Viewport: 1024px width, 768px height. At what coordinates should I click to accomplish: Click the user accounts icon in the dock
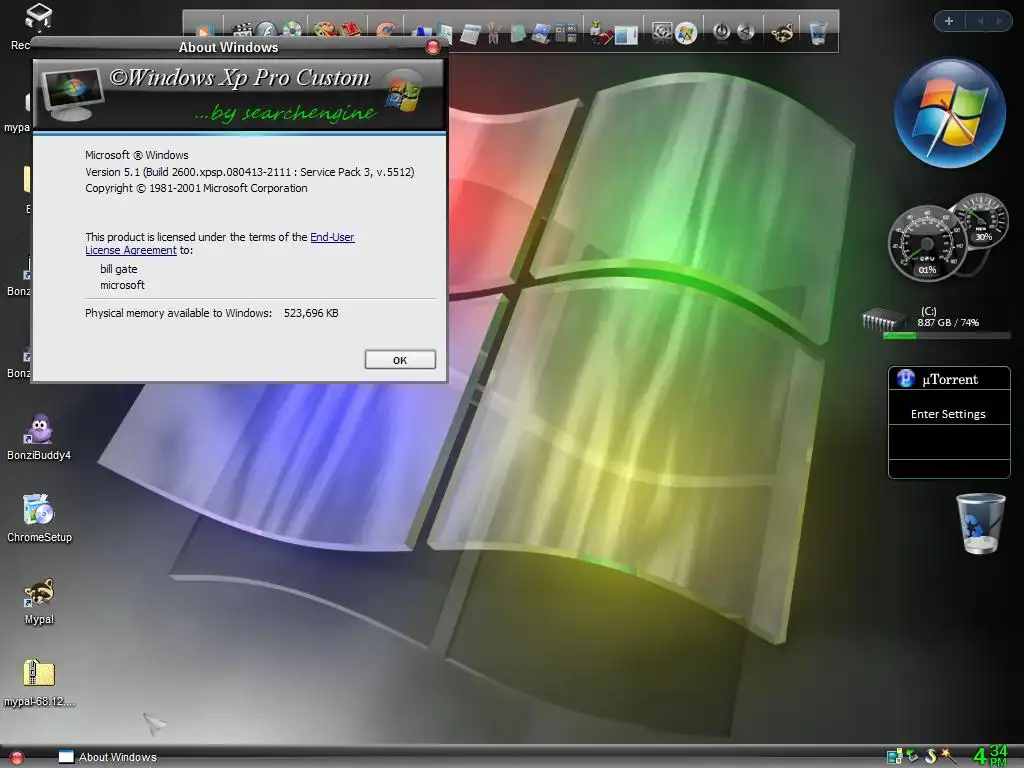(601, 33)
